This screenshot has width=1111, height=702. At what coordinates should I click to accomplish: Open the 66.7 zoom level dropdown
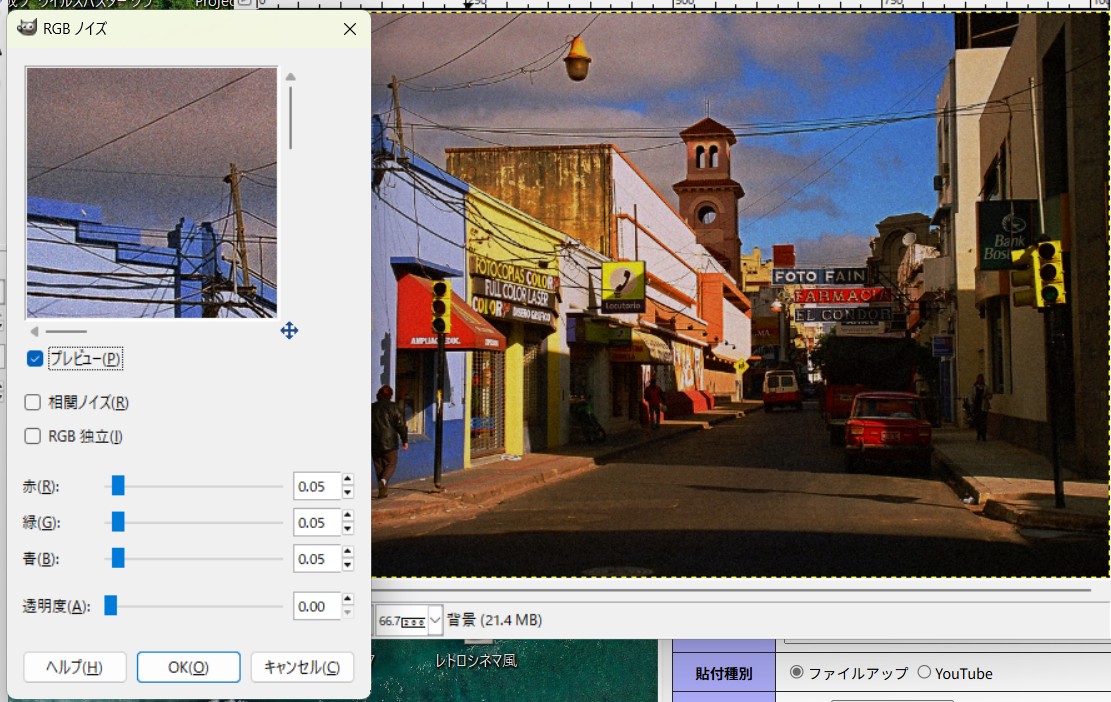435,621
